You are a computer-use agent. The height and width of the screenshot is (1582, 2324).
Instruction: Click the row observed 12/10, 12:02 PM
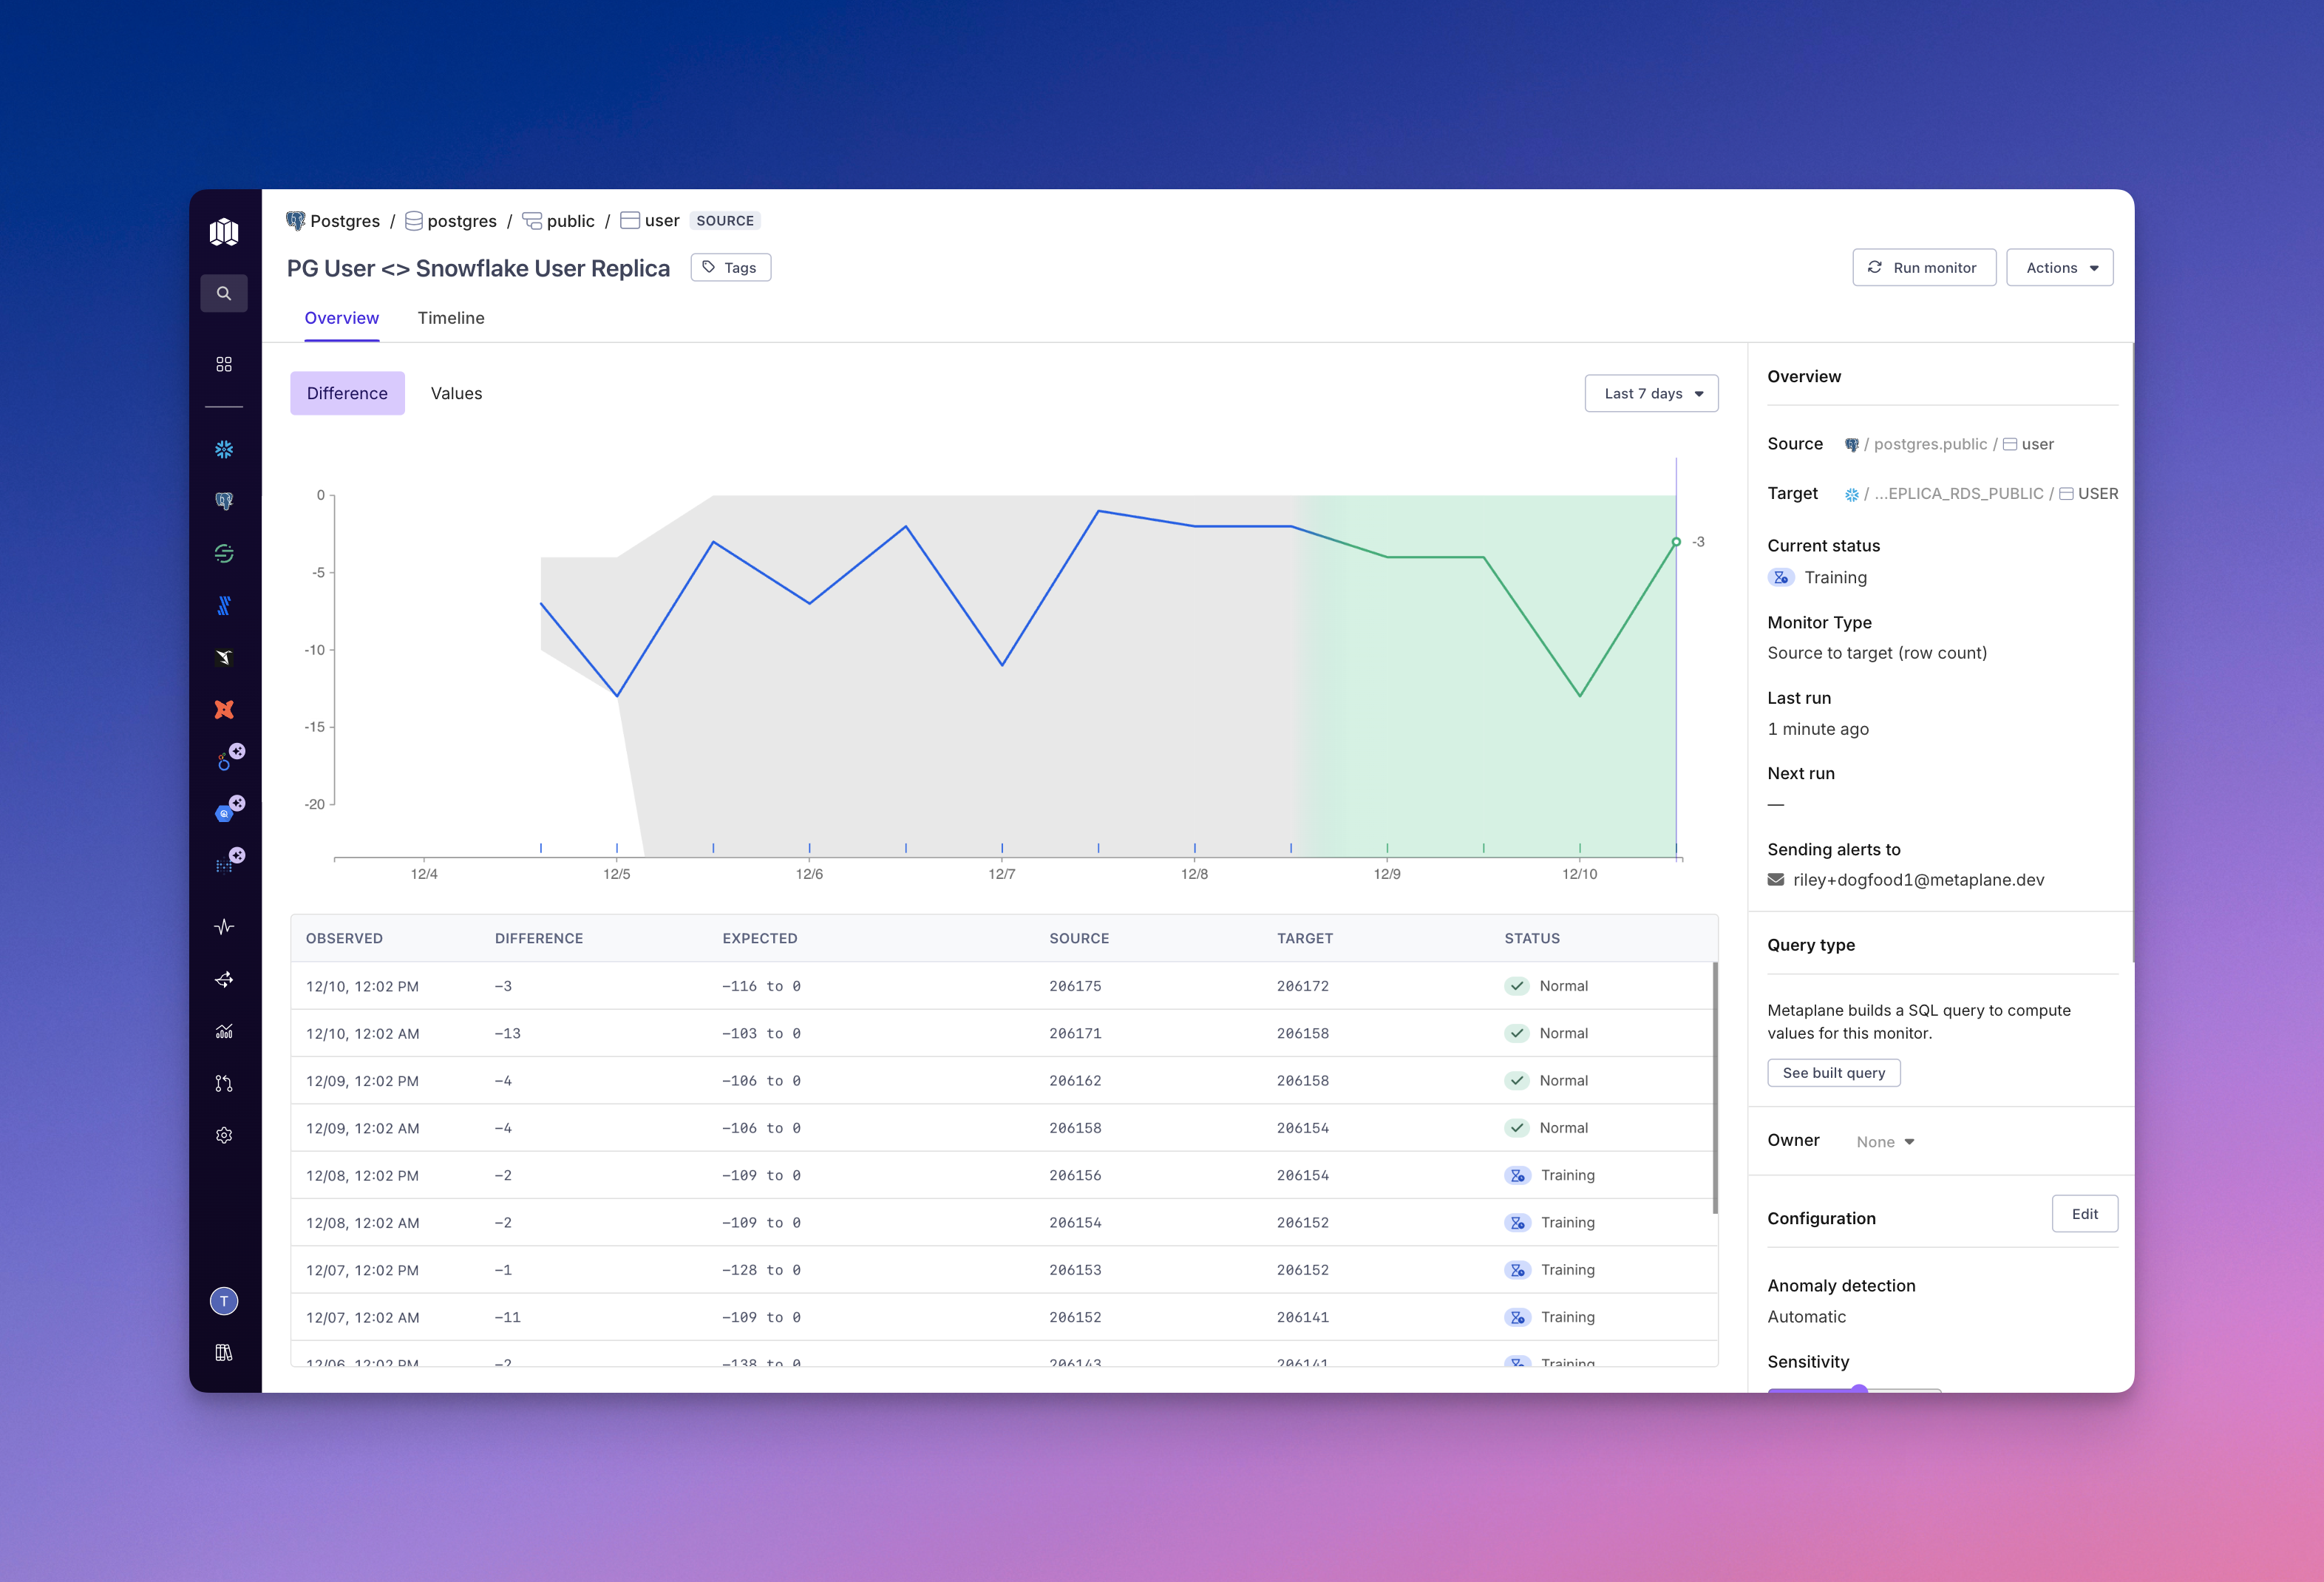pos(1002,986)
